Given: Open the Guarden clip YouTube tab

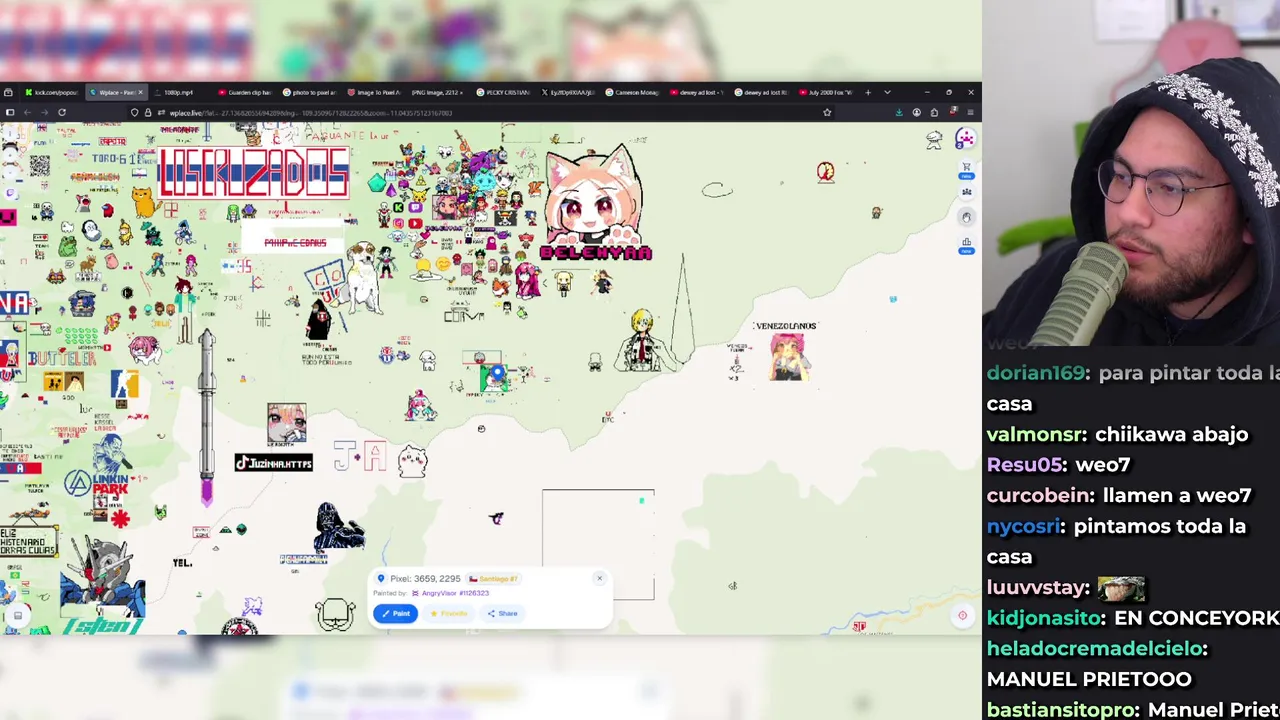Looking at the screenshot, I should click(244, 92).
